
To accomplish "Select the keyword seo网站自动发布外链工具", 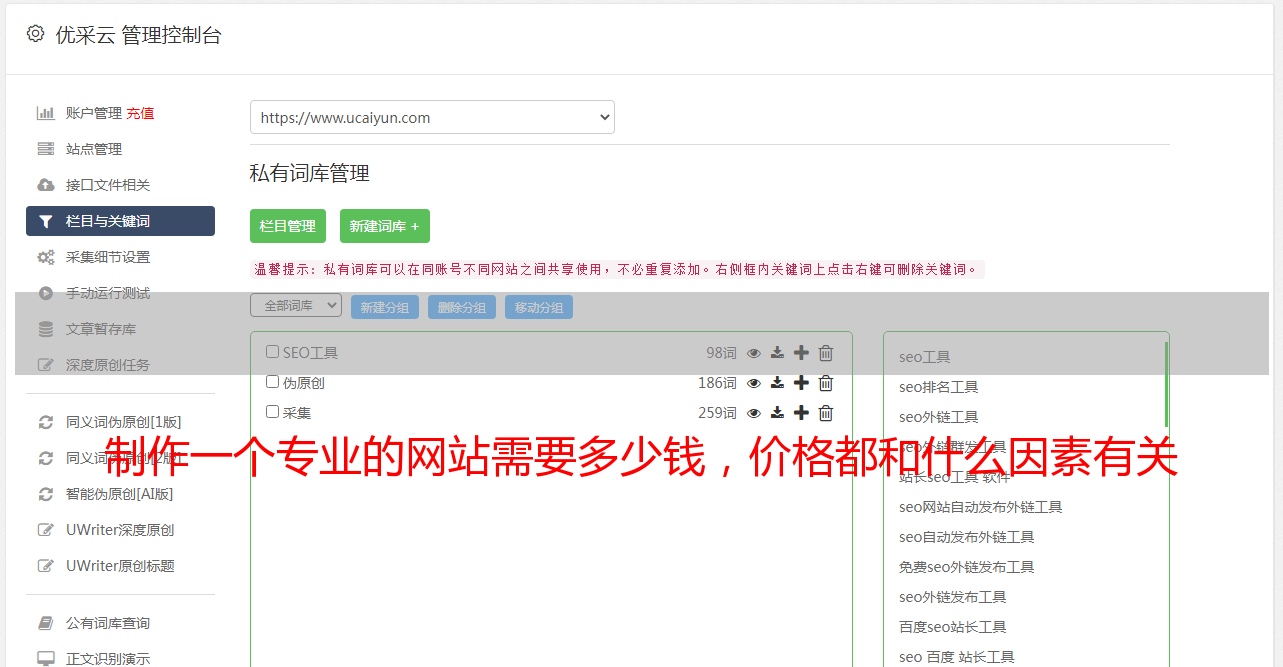I will (x=980, y=507).
